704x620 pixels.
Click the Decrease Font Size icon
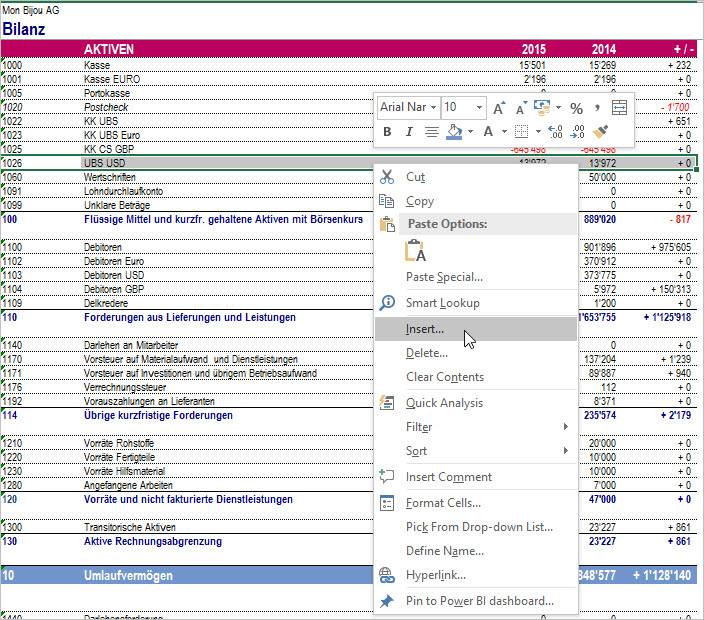click(x=522, y=107)
